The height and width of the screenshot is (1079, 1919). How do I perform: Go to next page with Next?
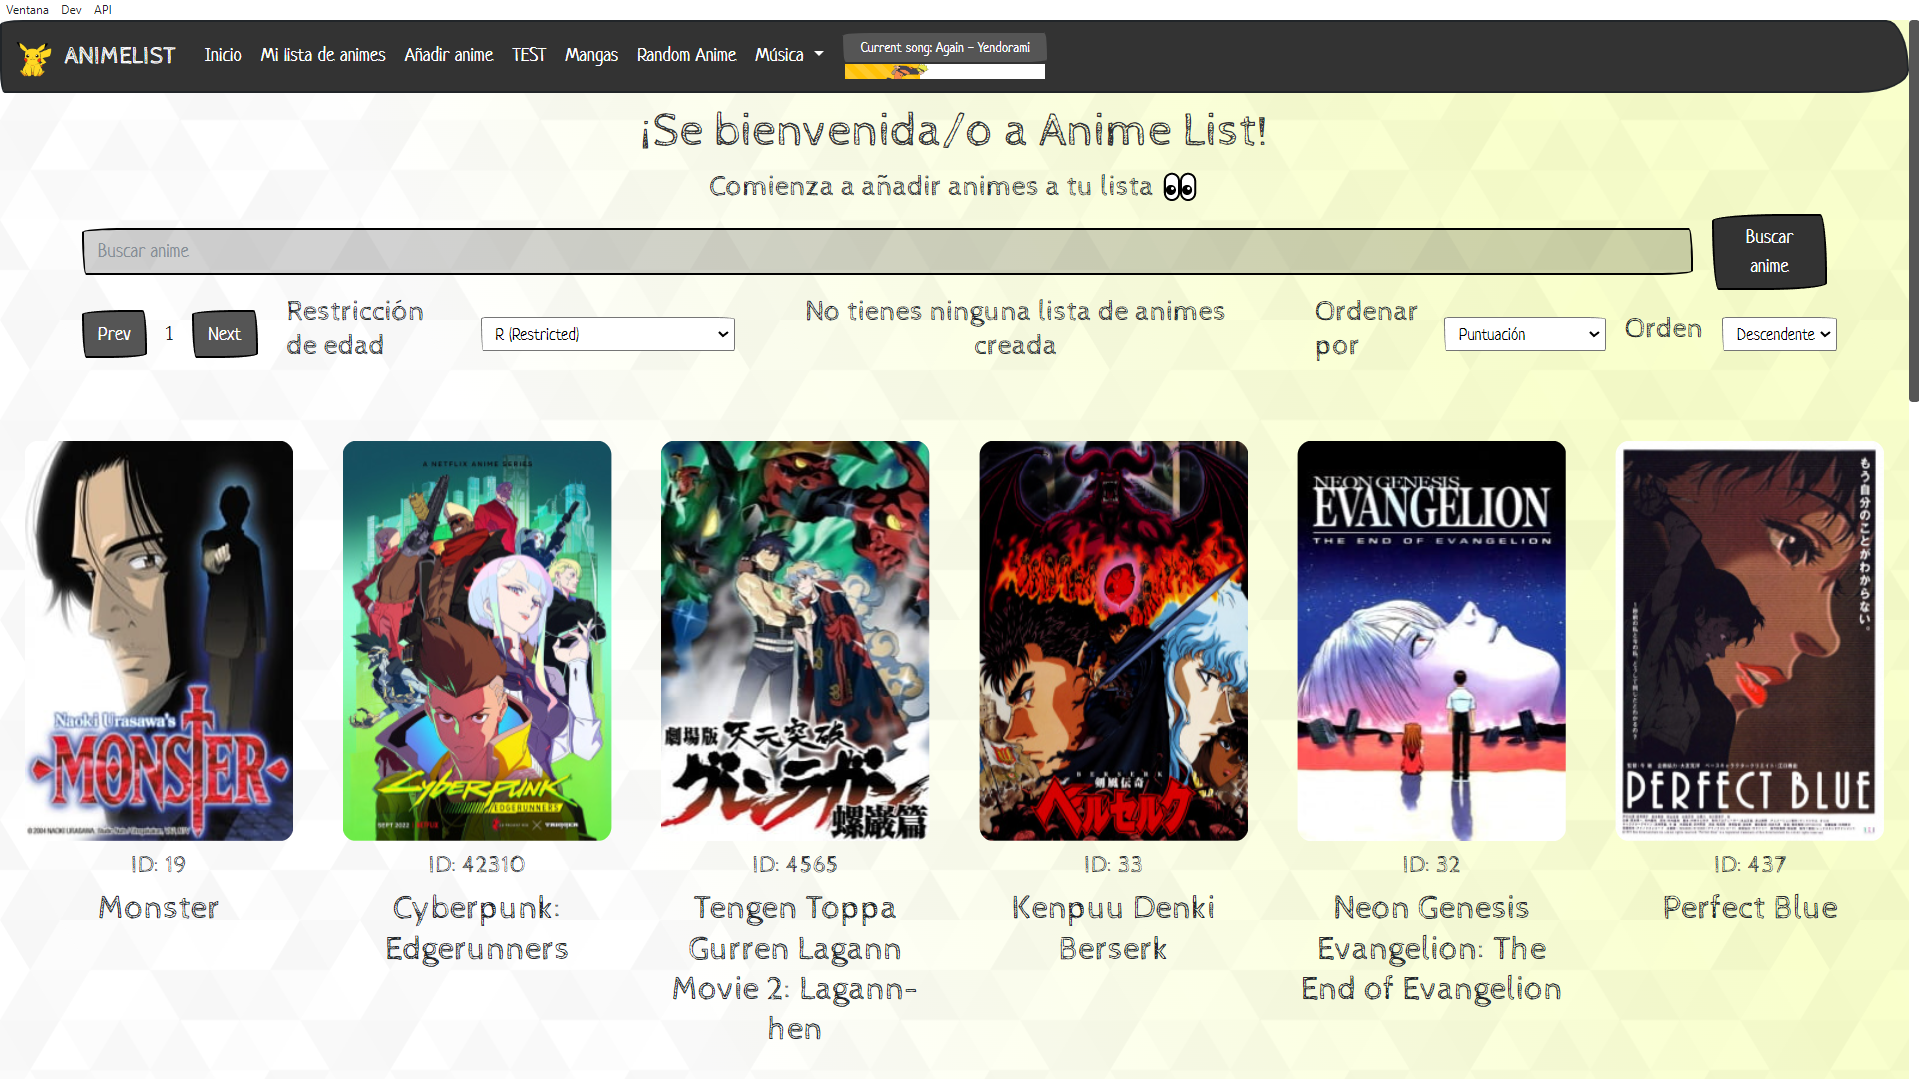[x=224, y=334]
